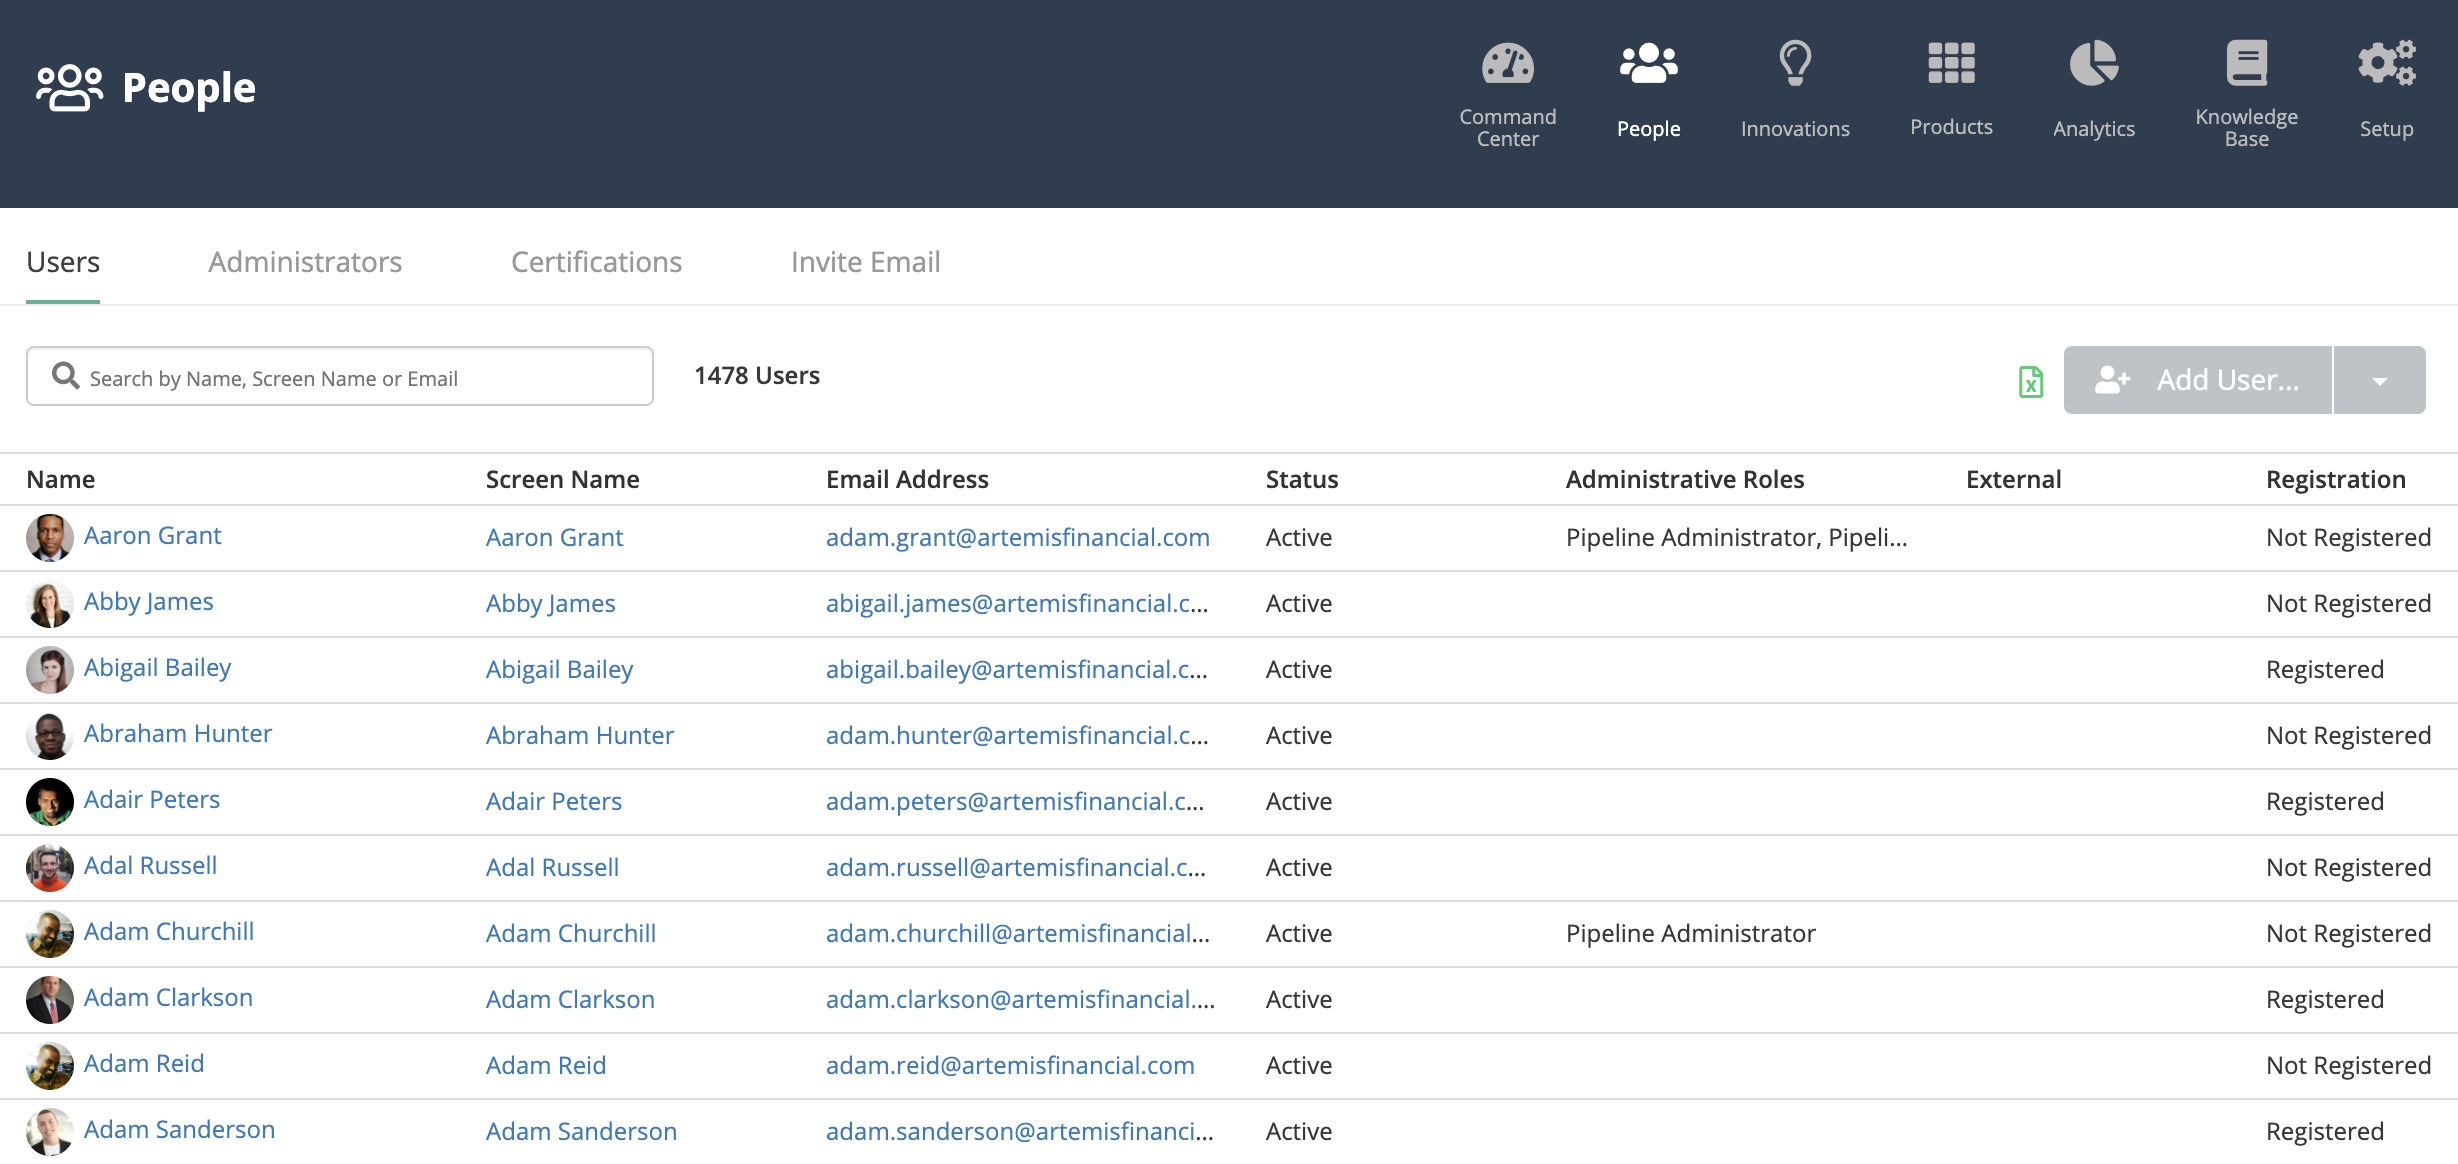2458x1164 pixels.
Task: Click the adam.sanderson email address link
Action: click(1019, 1132)
